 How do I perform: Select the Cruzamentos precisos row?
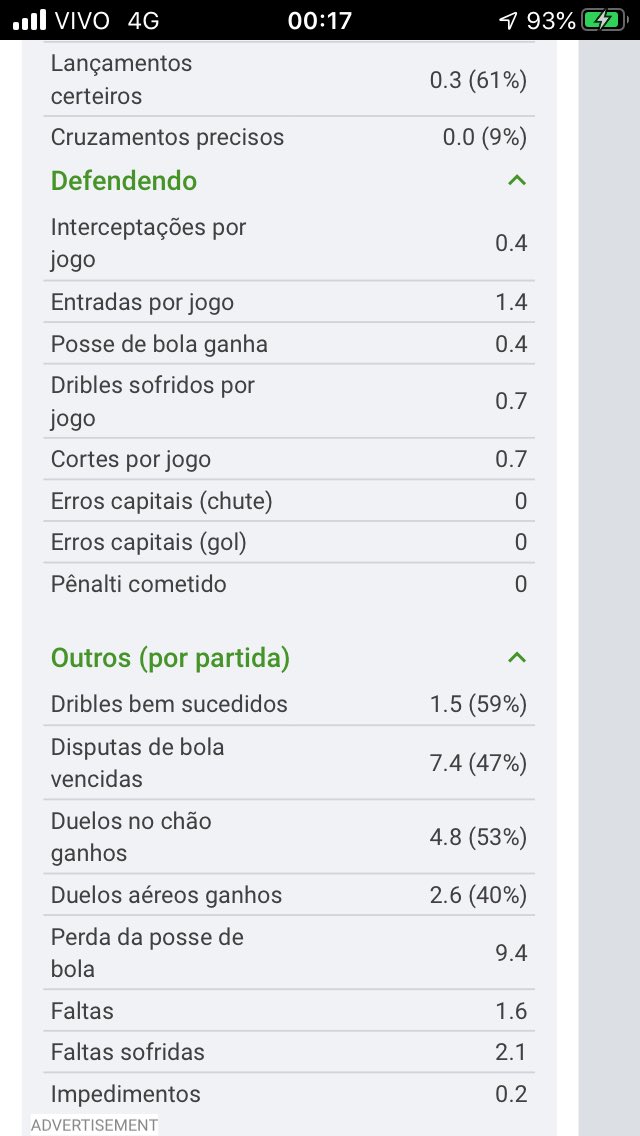[x=288, y=137]
